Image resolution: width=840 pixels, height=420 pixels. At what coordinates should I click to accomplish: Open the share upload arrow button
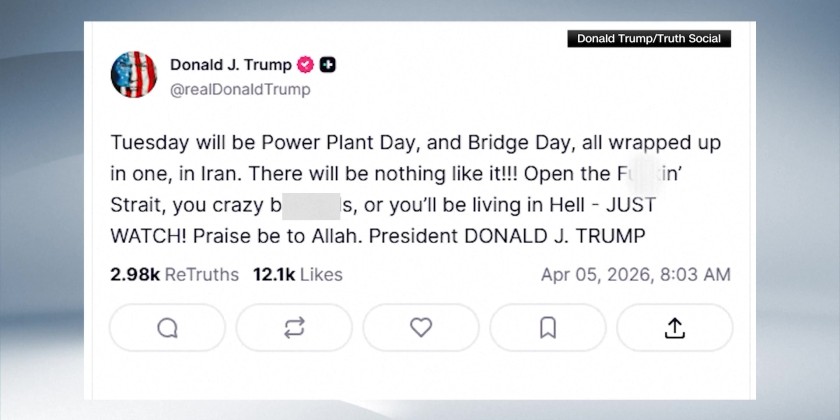(675, 328)
